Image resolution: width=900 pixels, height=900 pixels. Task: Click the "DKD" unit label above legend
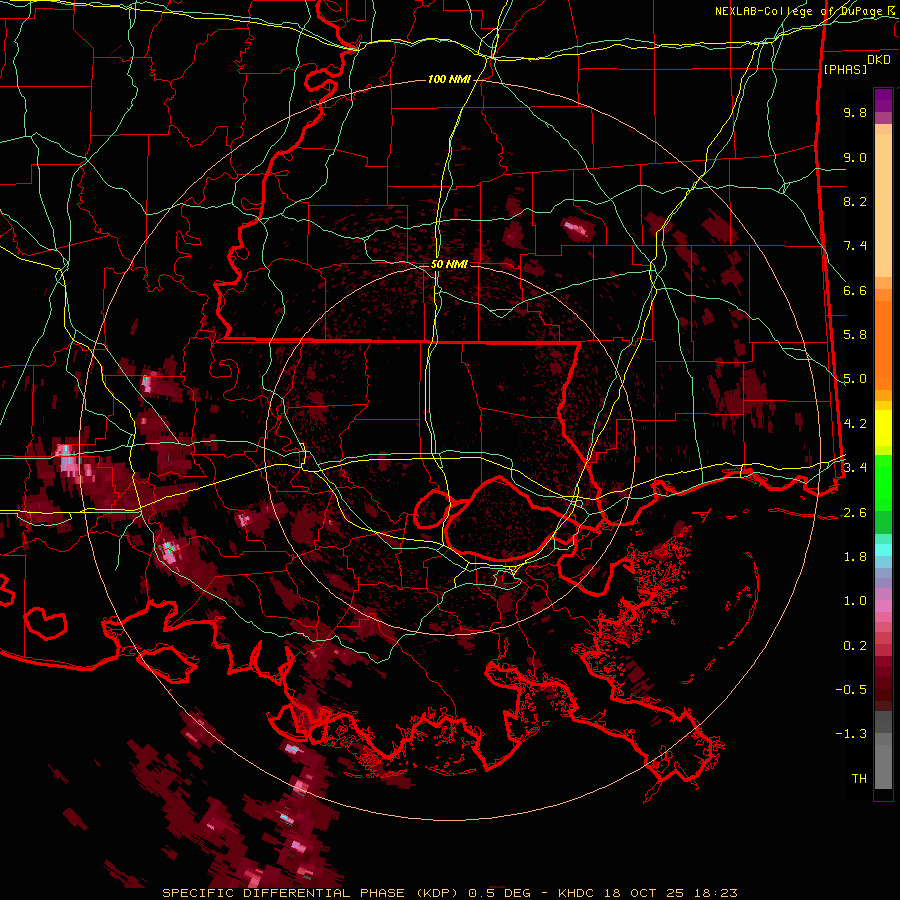878,60
